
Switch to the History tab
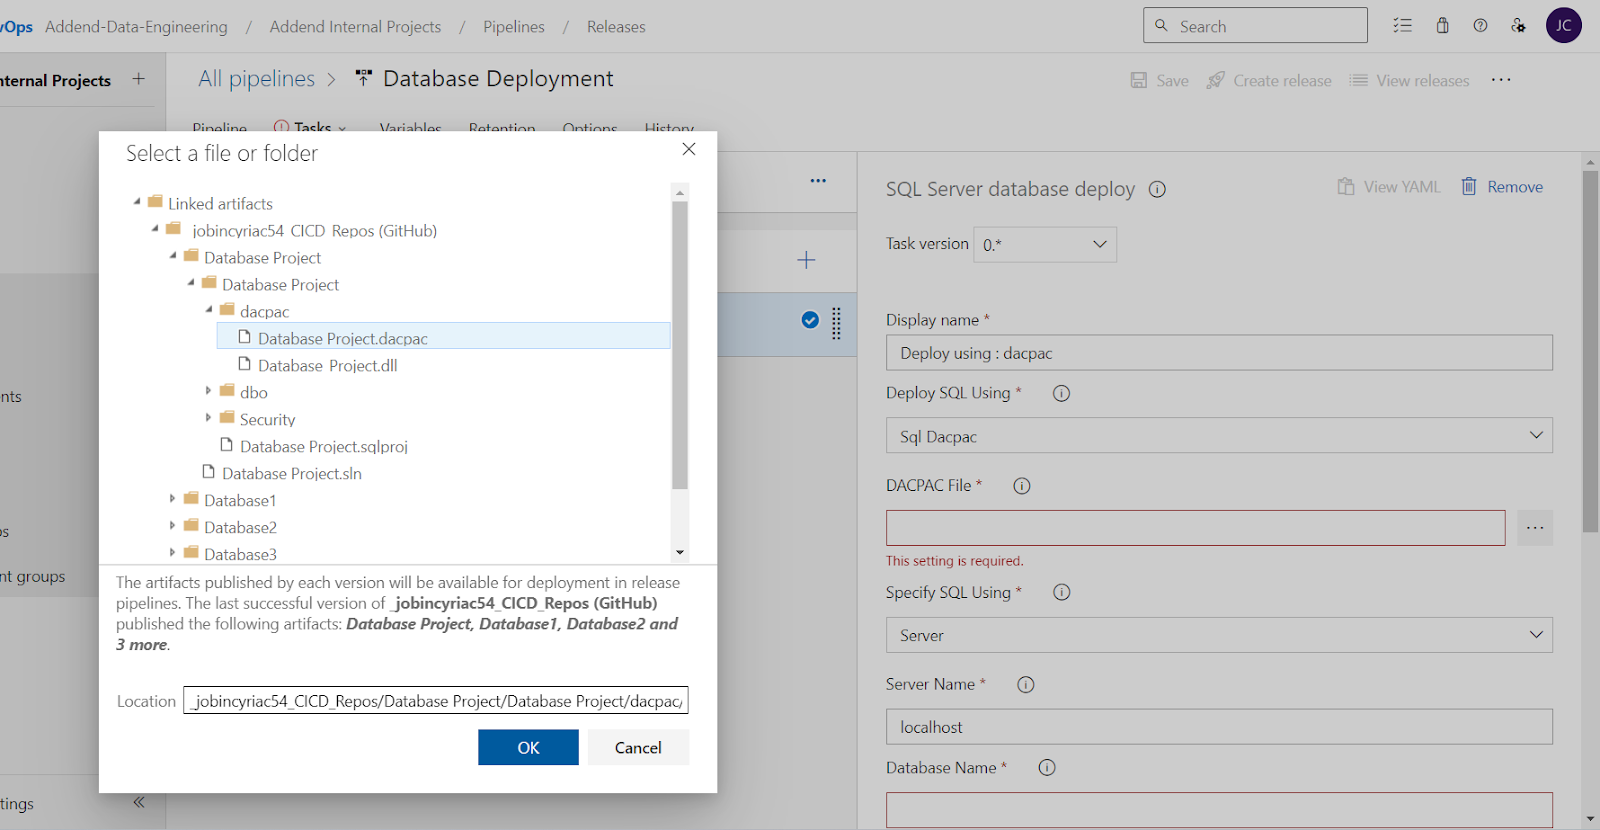[x=669, y=128]
